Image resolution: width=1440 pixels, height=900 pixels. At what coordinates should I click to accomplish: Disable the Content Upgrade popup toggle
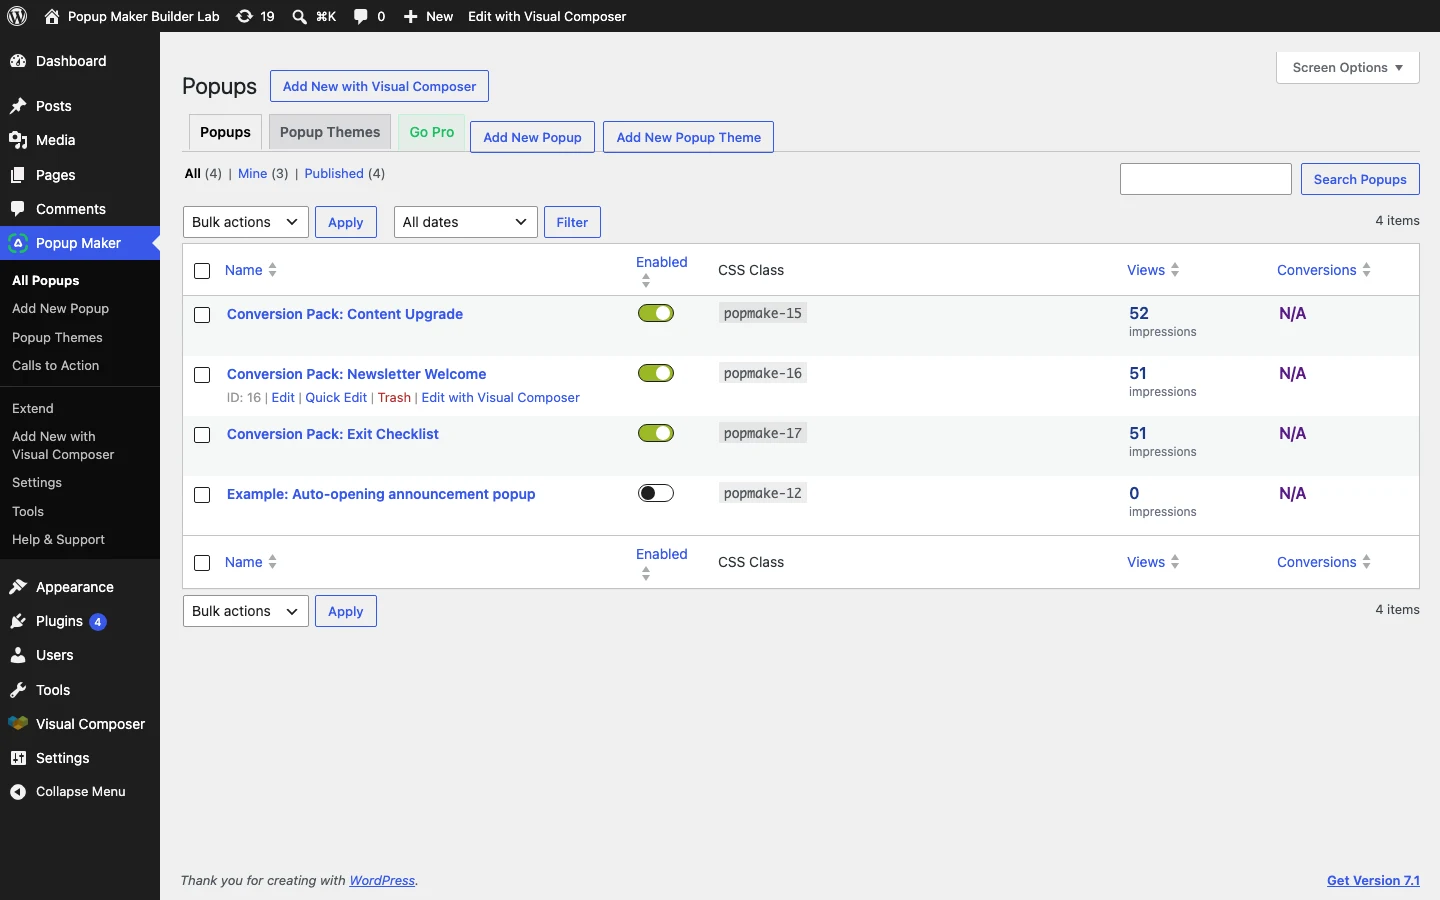(x=656, y=313)
